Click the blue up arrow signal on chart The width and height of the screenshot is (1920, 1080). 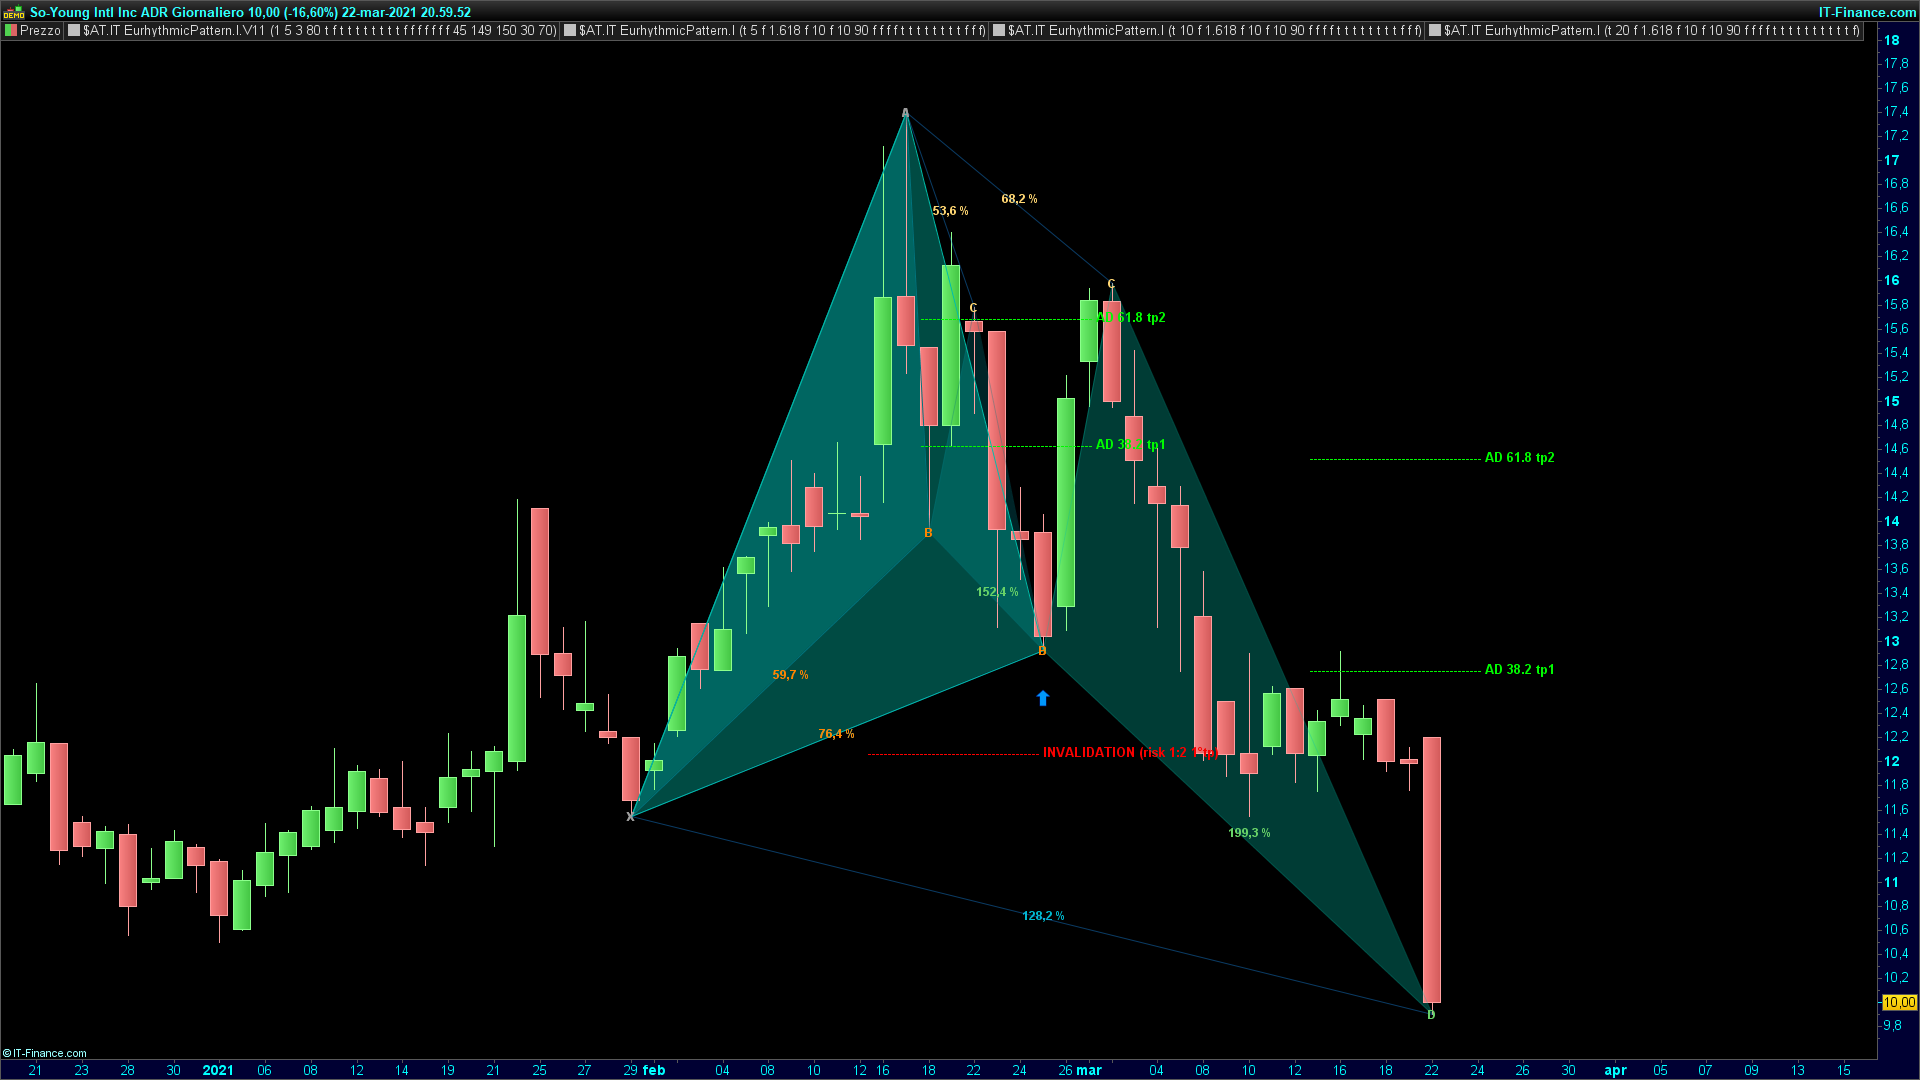pyautogui.click(x=1043, y=698)
